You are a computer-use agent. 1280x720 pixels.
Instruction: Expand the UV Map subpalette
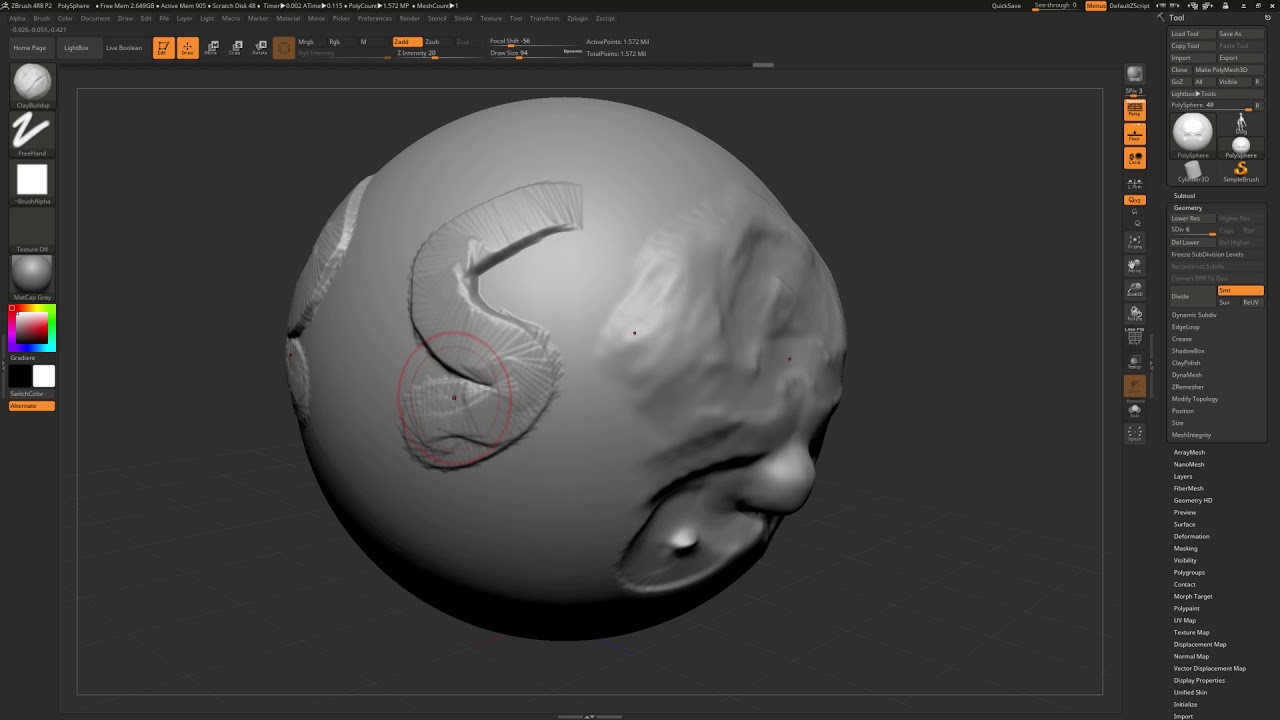click(1184, 621)
